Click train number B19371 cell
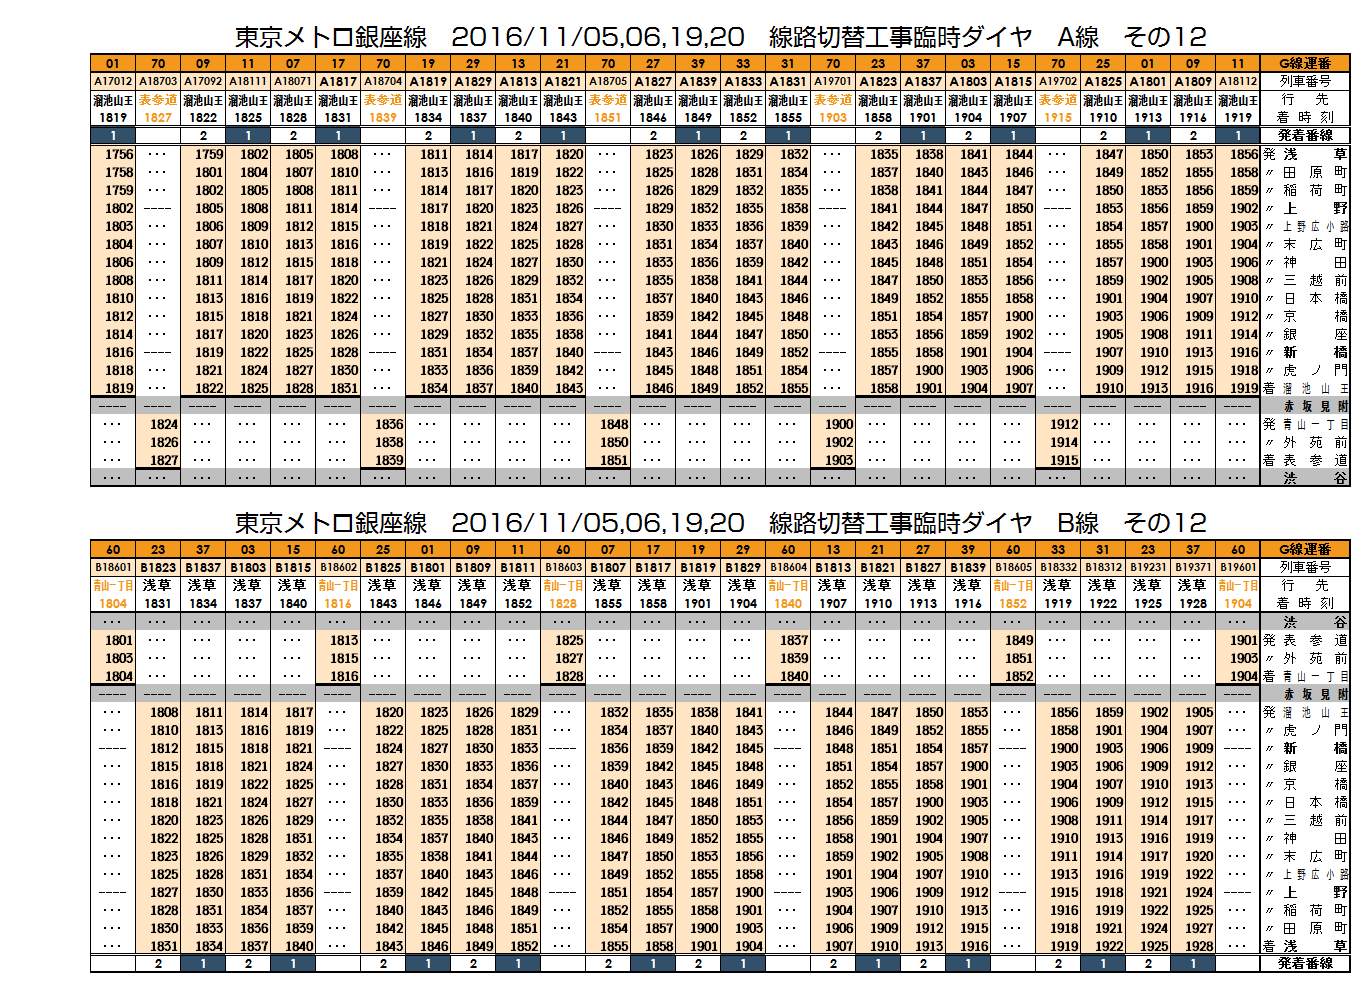Screen dimensions: 1351x991 click(x=1193, y=567)
